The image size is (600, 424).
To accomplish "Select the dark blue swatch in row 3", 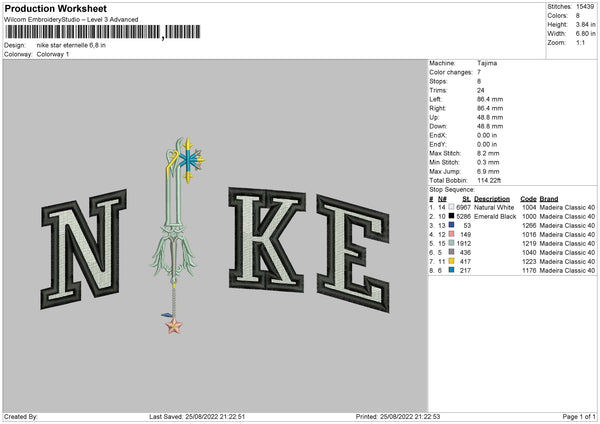I will pos(451,225).
